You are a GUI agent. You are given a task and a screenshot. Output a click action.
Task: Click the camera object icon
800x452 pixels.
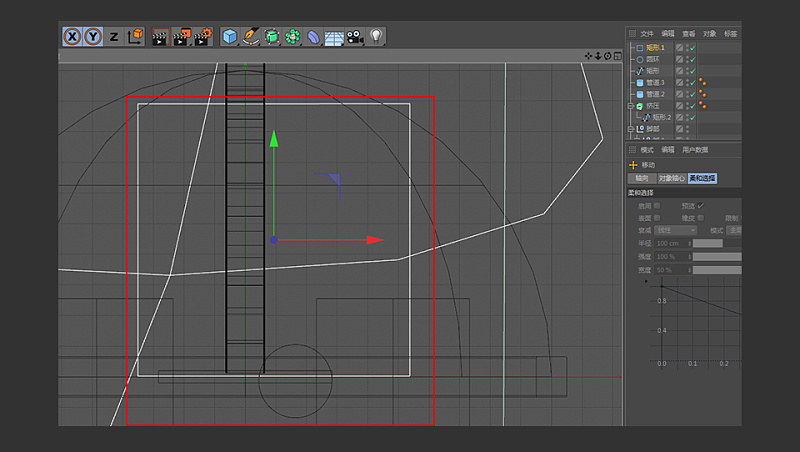coord(355,37)
